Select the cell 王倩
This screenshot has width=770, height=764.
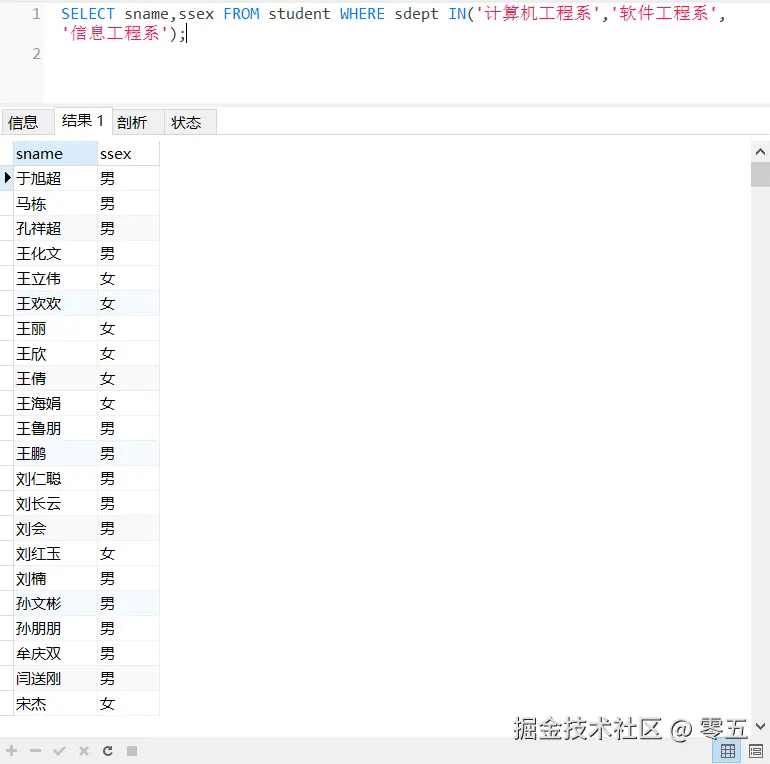click(55, 379)
